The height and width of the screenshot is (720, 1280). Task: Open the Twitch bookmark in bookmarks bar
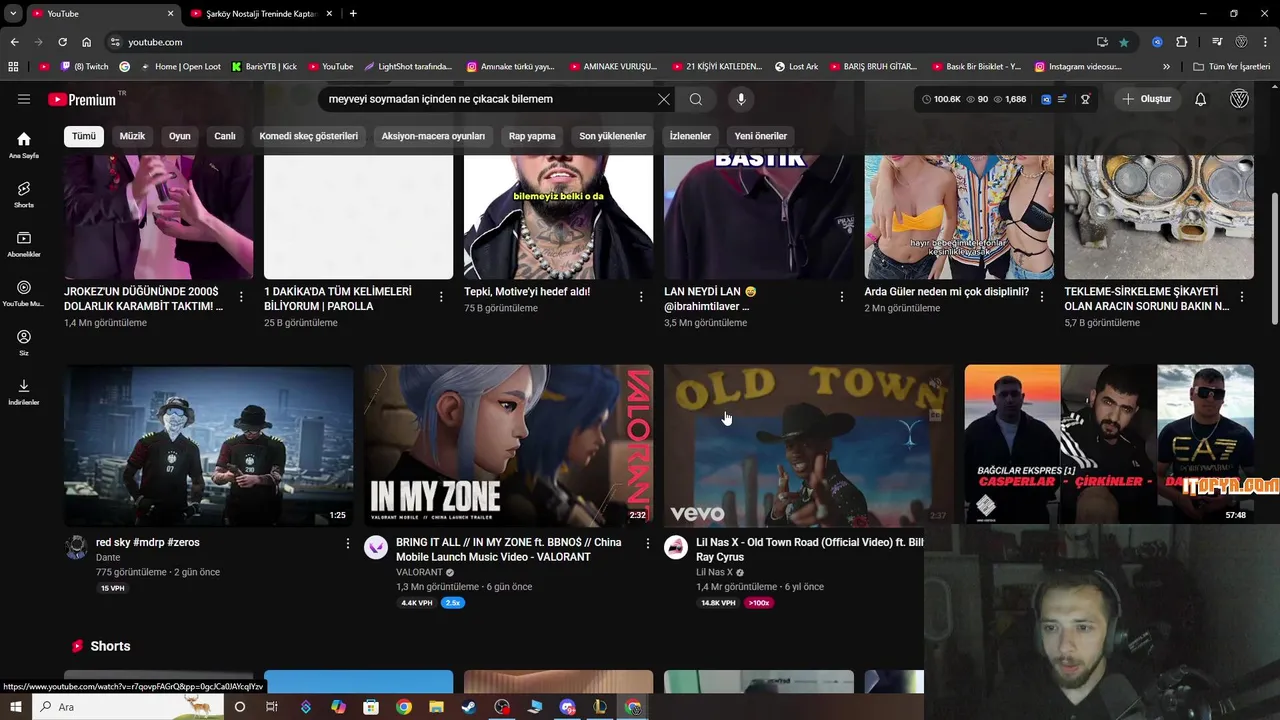click(x=84, y=67)
